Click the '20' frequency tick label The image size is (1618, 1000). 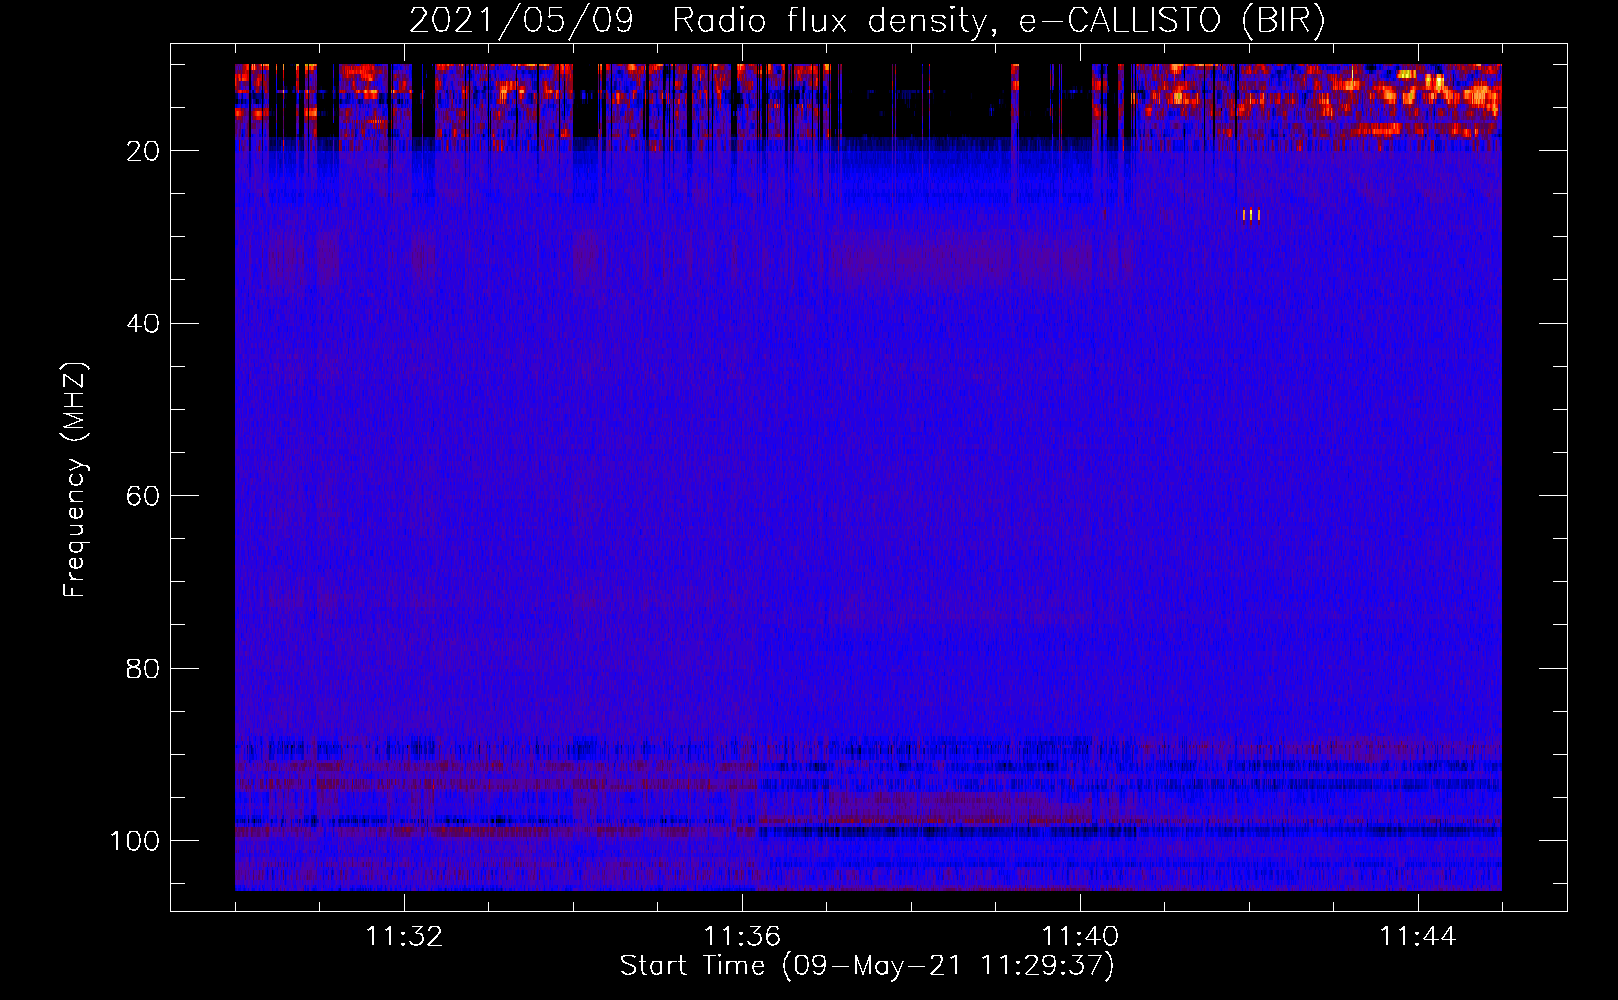point(143,151)
